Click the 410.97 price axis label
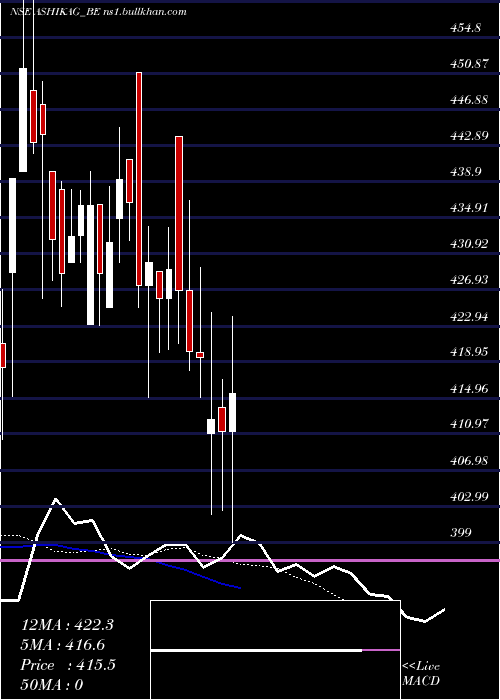The image size is (500, 700). pos(468,425)
